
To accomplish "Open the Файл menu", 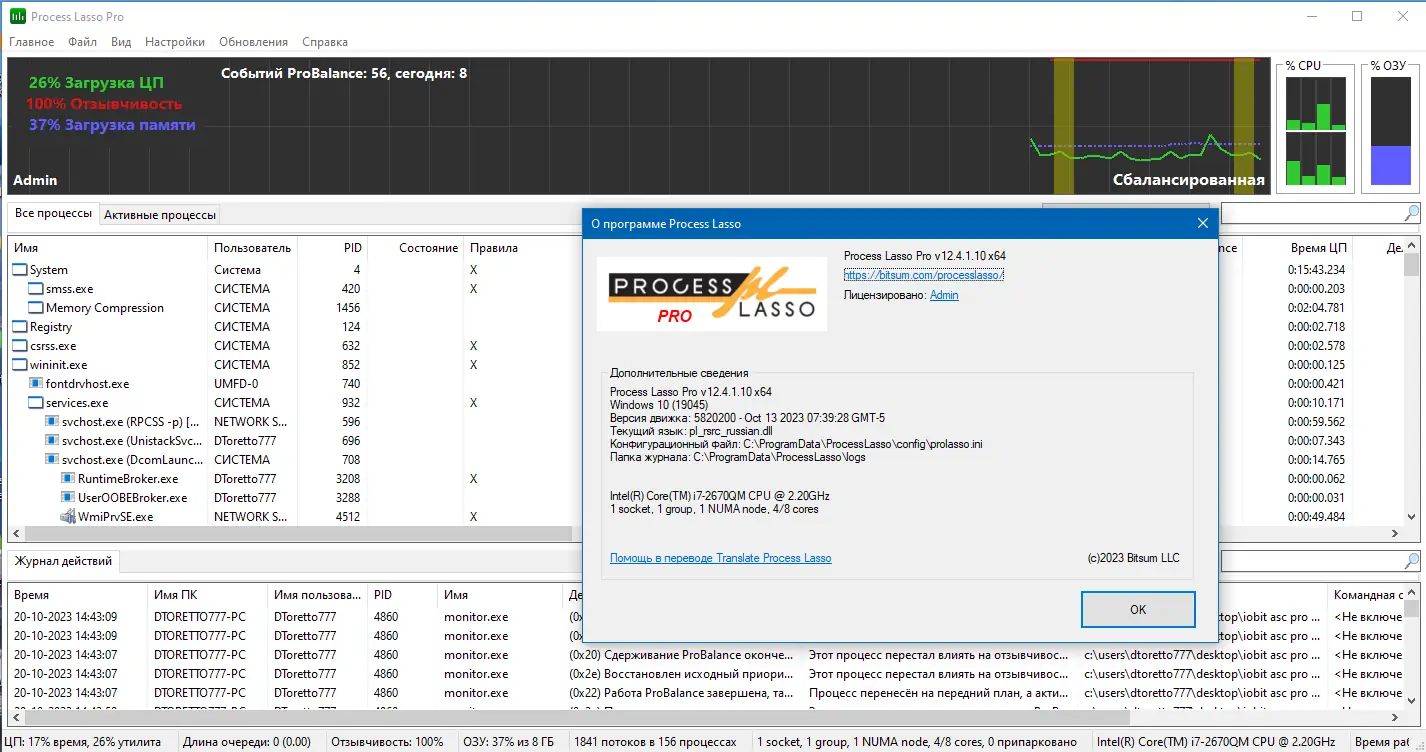I will [x=83, y=42].
